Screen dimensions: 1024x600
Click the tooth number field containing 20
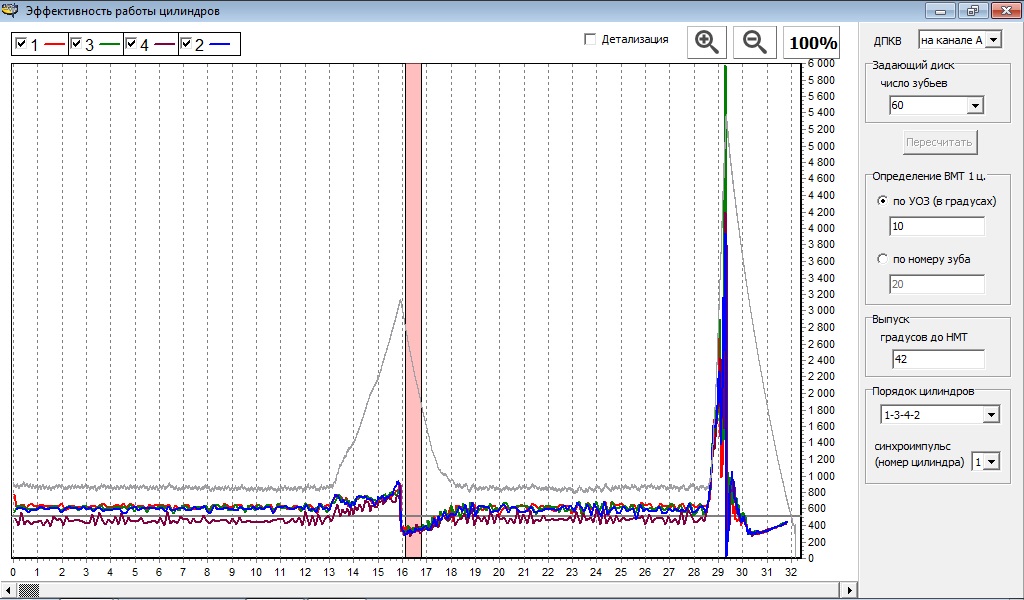[x=936, y=284]
